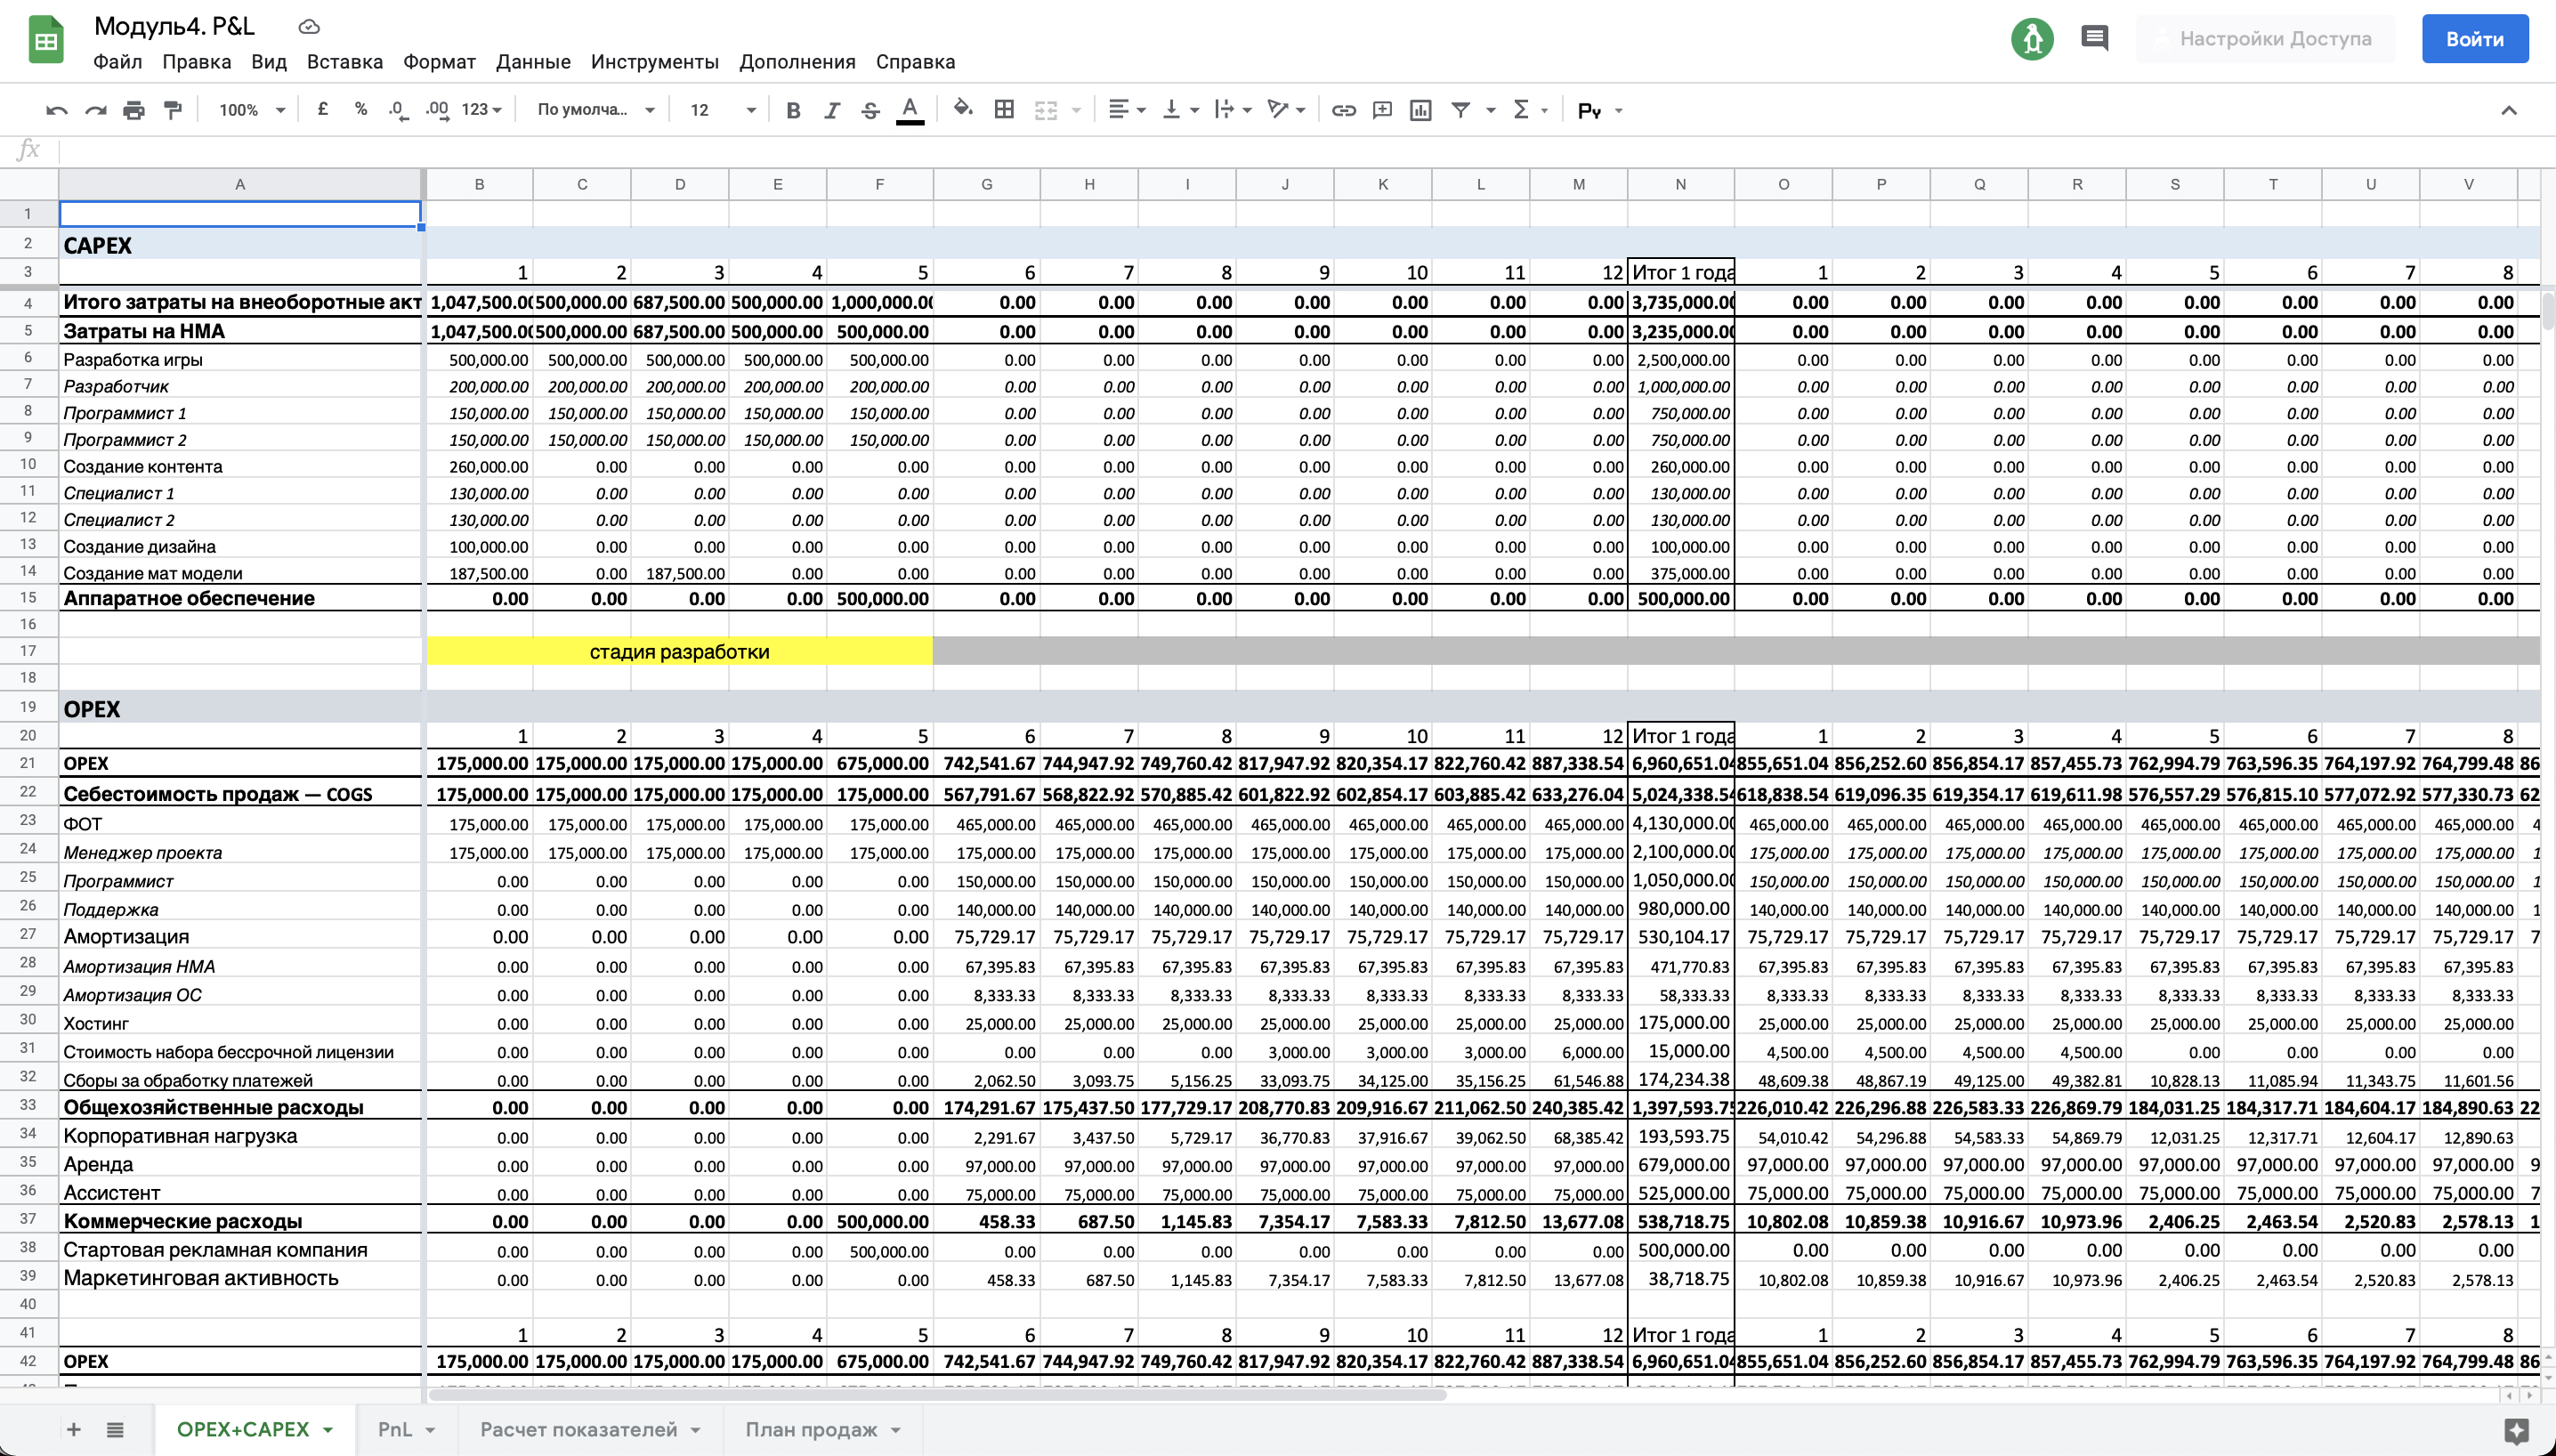
Task: Open the Данные menu
Action: (533, 62)
